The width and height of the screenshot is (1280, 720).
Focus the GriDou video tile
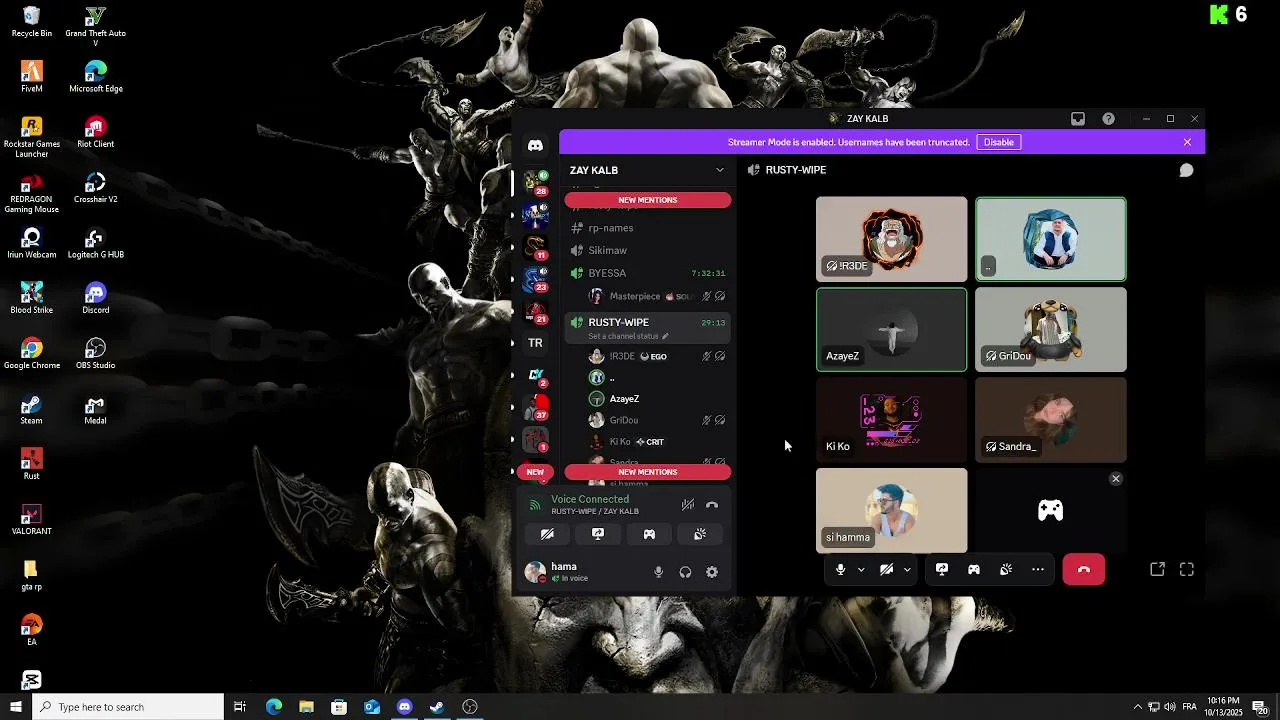(1051, 330)
